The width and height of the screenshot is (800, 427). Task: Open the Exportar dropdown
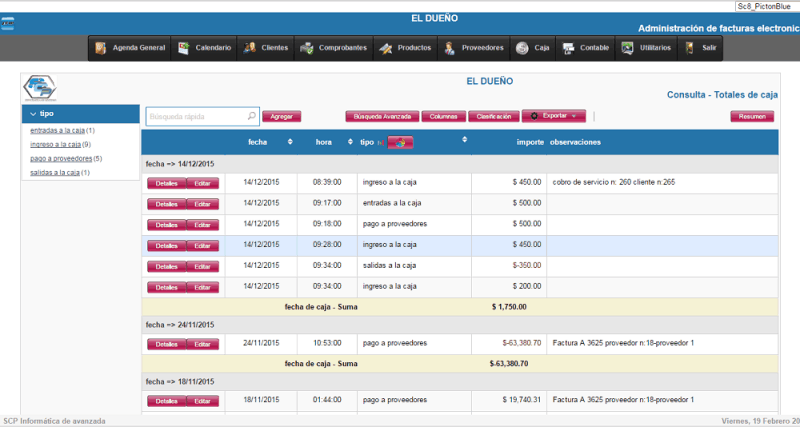click(x=554, y=116)
